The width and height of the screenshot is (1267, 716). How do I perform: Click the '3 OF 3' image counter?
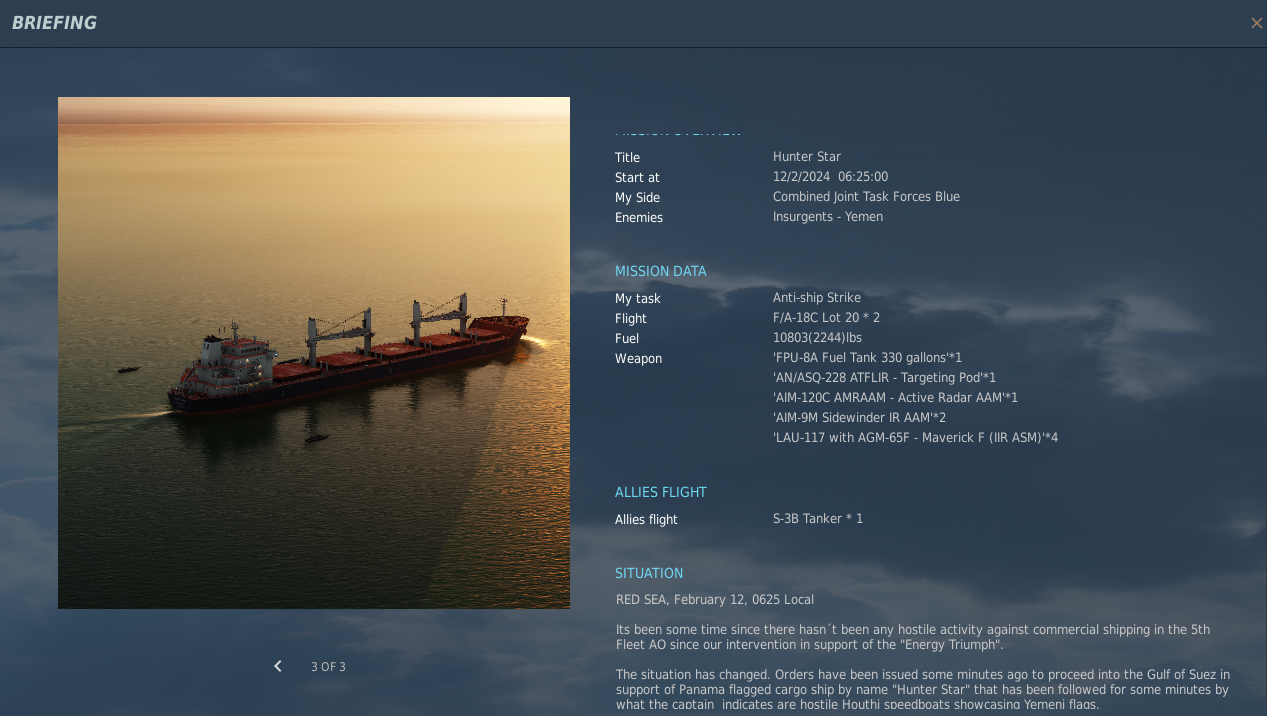(328, 667)
